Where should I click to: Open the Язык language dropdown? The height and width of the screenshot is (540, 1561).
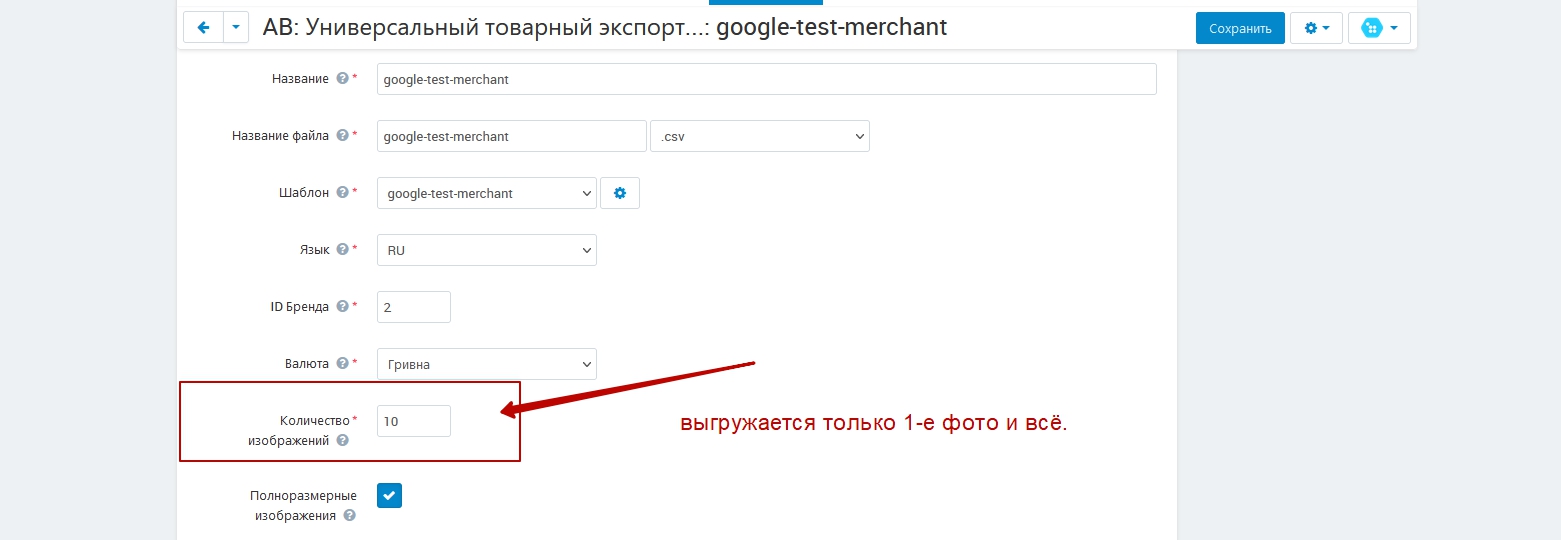[x=486, y=250]
